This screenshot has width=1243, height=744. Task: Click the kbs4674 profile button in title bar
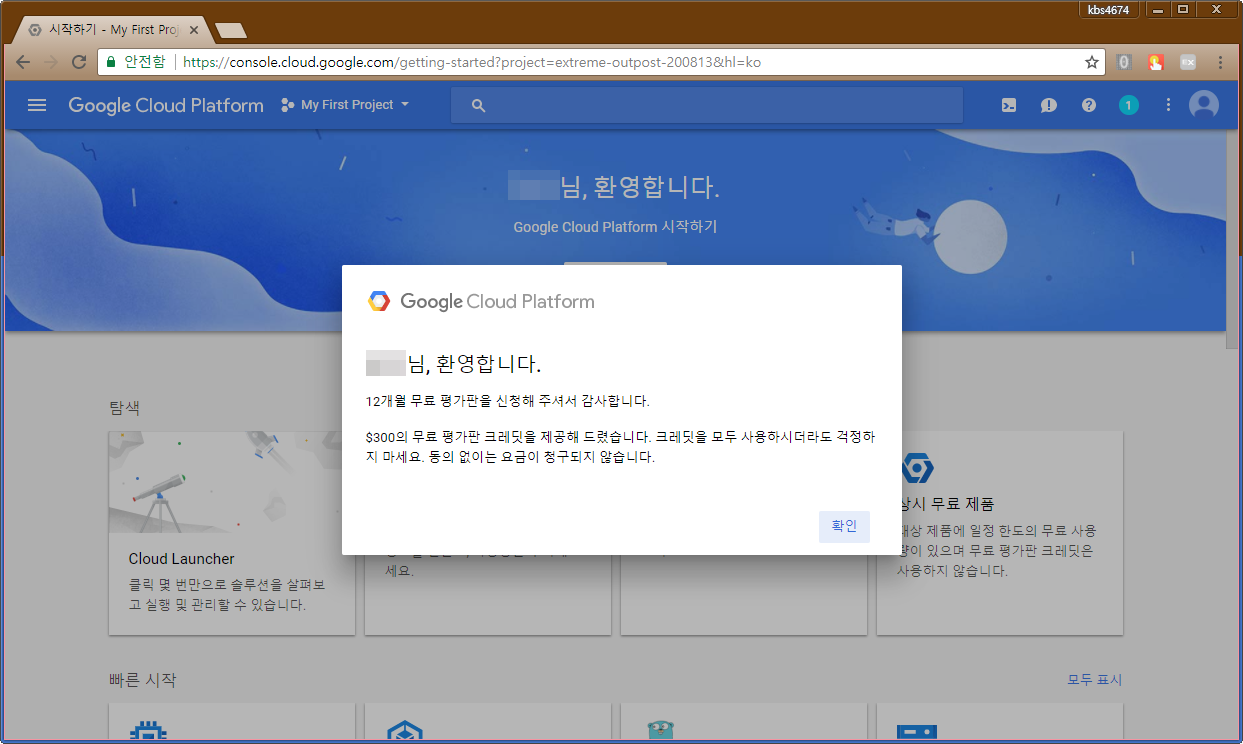1109,10
